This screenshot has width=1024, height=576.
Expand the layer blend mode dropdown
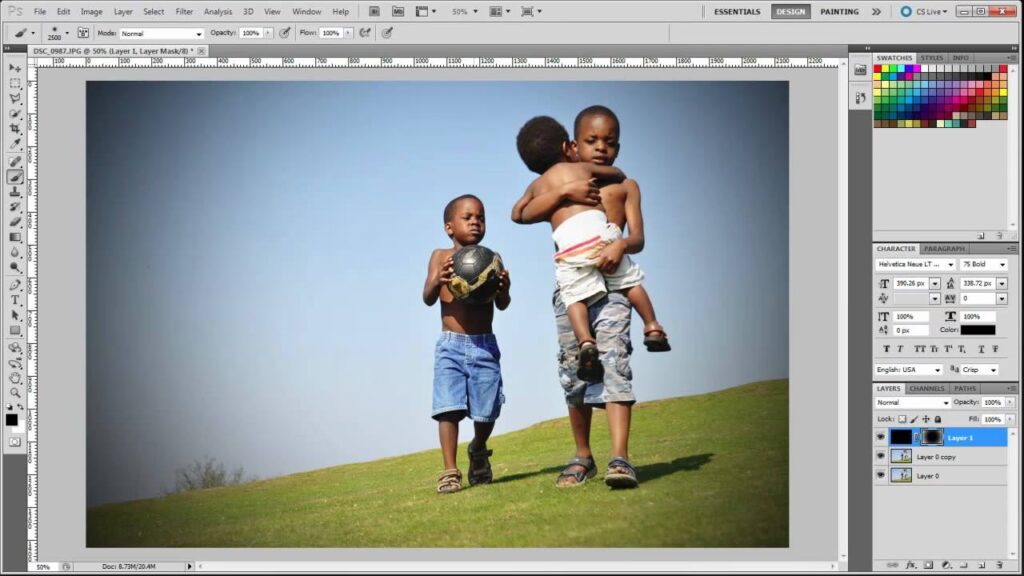tap(912, 402)
